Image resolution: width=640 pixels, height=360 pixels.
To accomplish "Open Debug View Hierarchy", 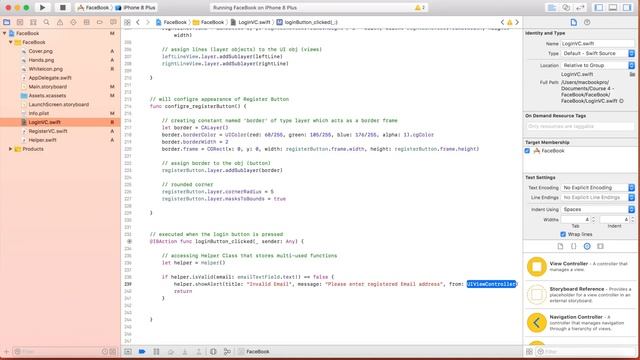I will tap(213, 351).
